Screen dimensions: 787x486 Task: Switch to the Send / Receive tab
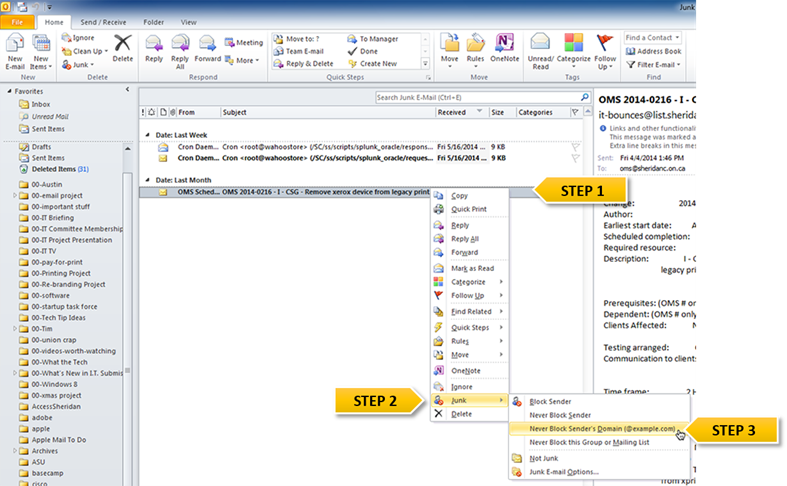click(x=103, y=22)
